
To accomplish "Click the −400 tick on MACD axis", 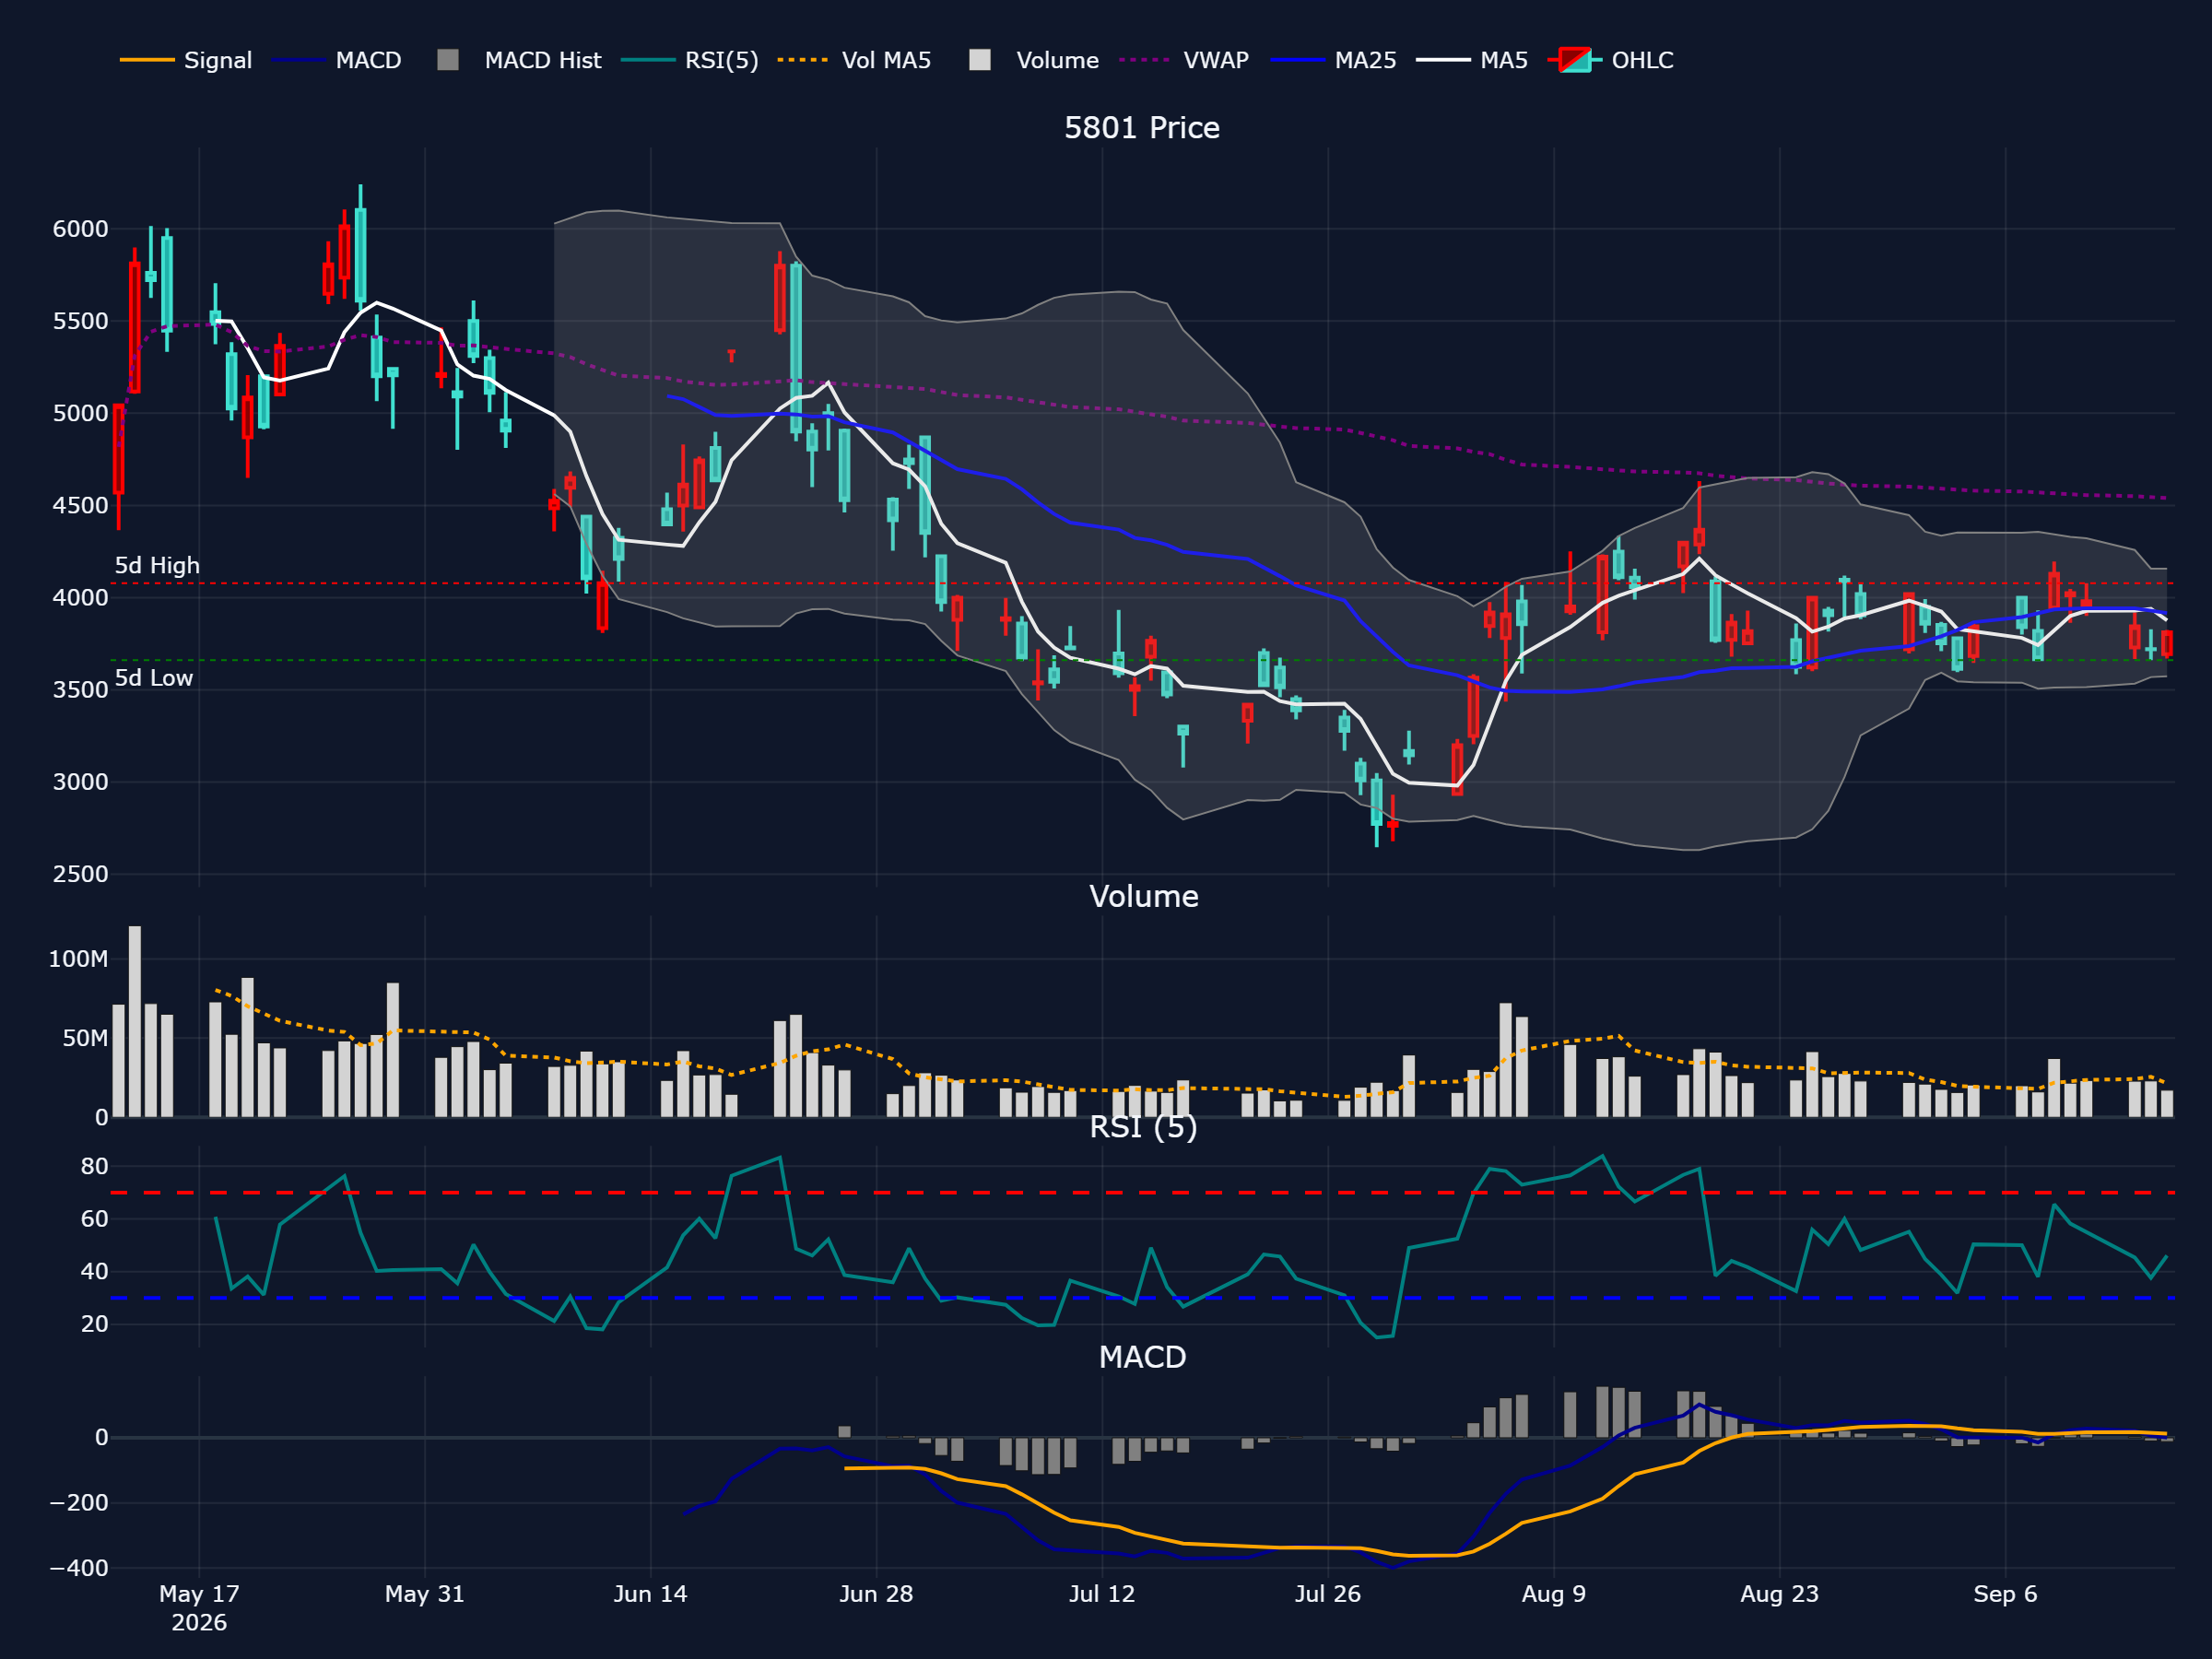I will [79, 1568].
